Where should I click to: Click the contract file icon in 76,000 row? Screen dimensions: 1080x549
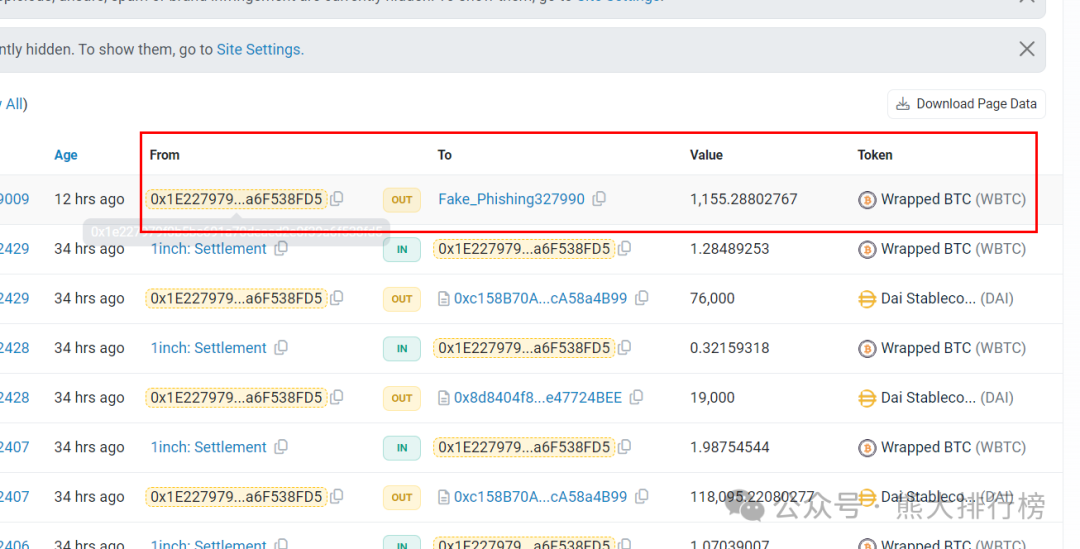click(x=444, y=299)
